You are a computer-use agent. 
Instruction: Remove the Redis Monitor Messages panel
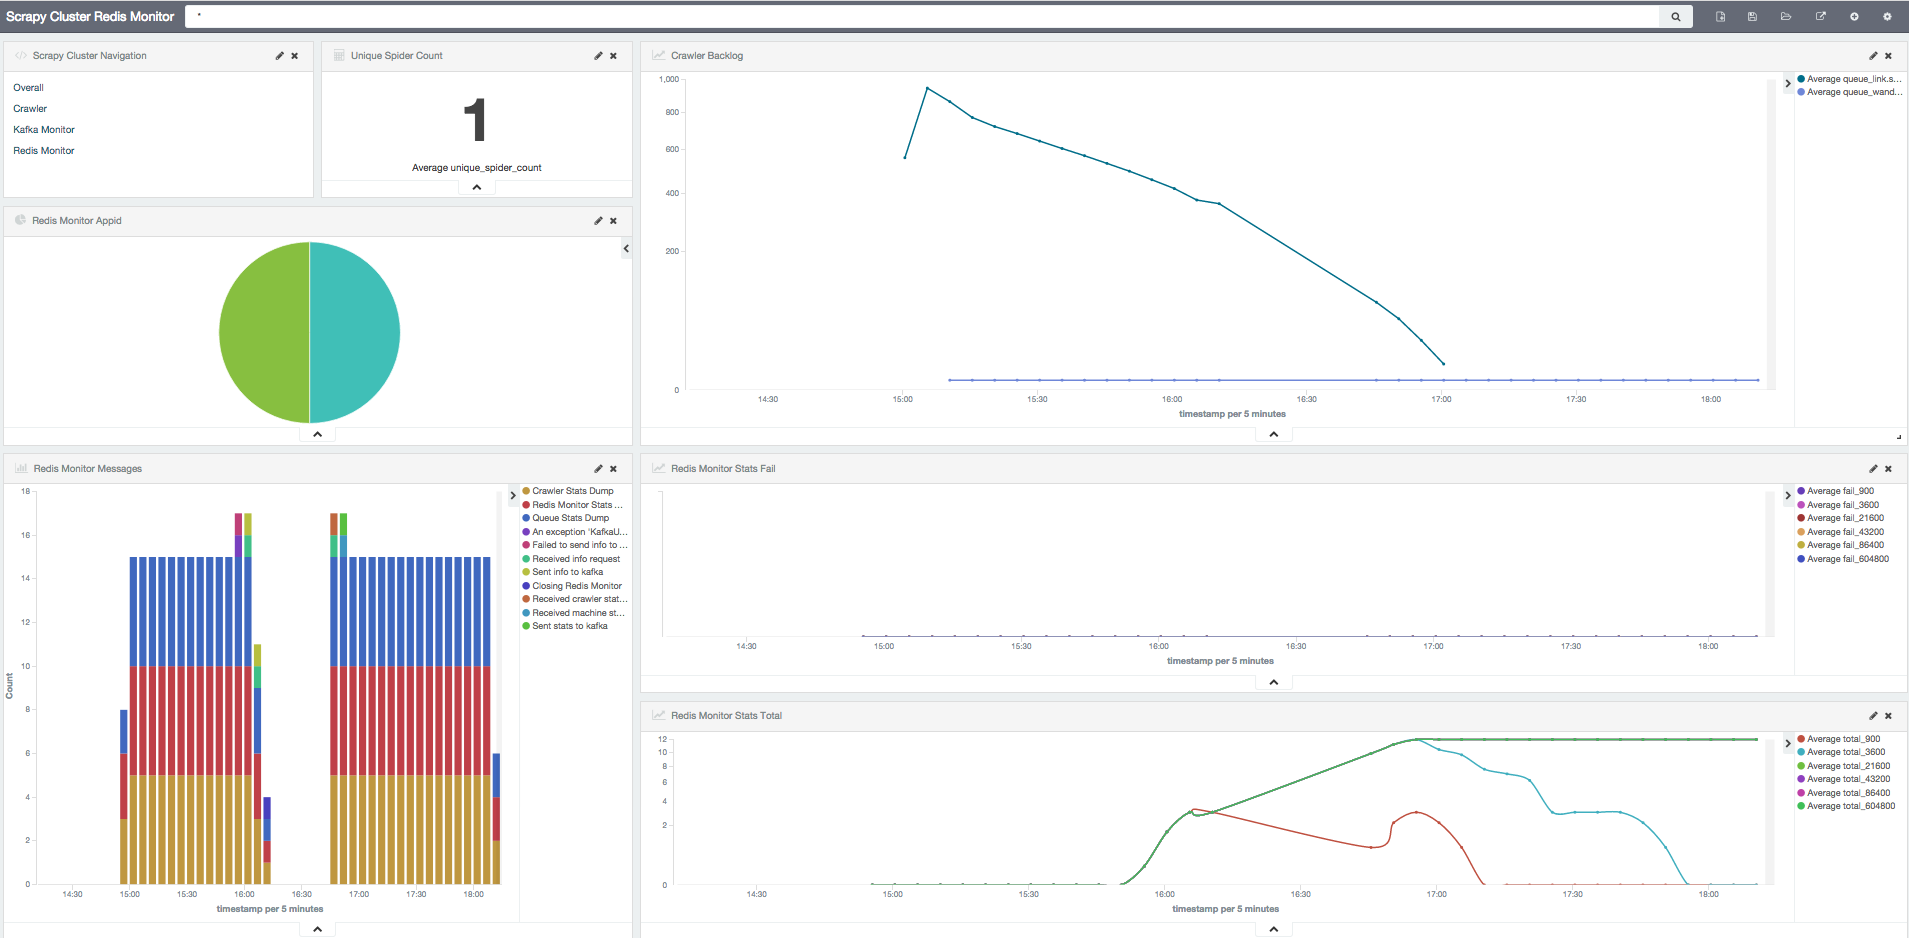[x=613, y=469]
